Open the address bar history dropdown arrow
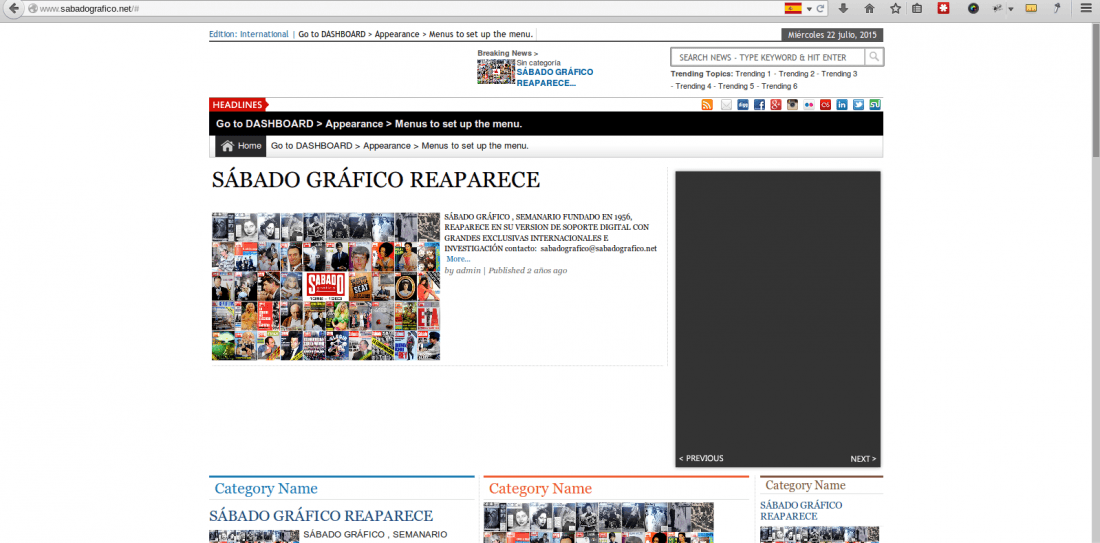Viewport: 1100px width, 543px height. point(809,9)
